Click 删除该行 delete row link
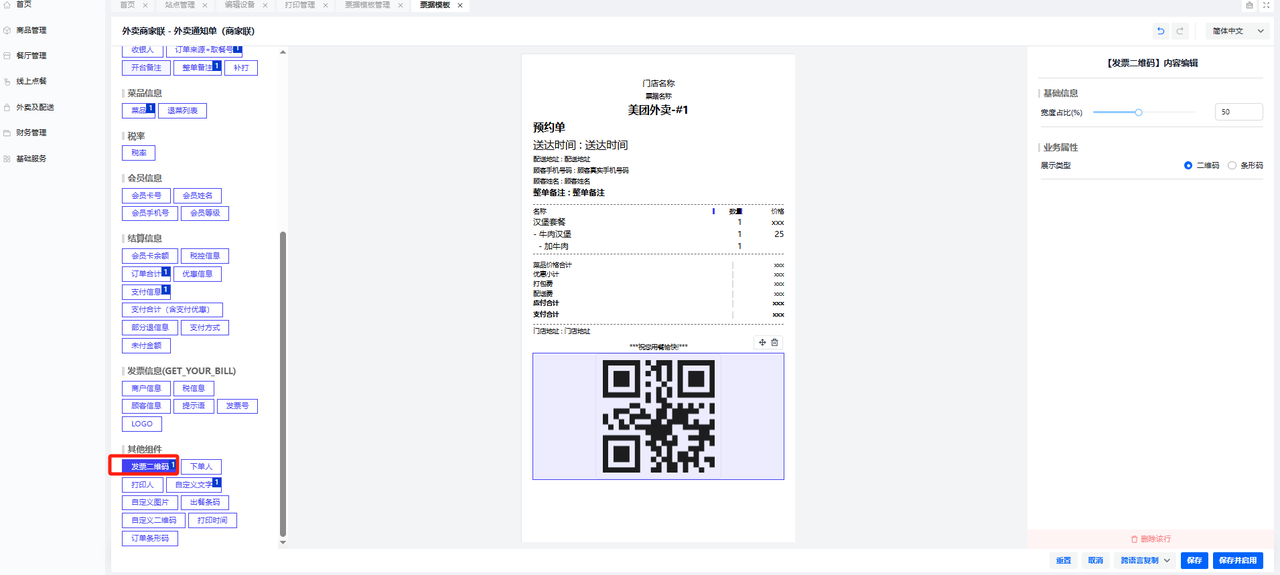Viewport: 1280px width, 575px height. [x=1151, y=538]
